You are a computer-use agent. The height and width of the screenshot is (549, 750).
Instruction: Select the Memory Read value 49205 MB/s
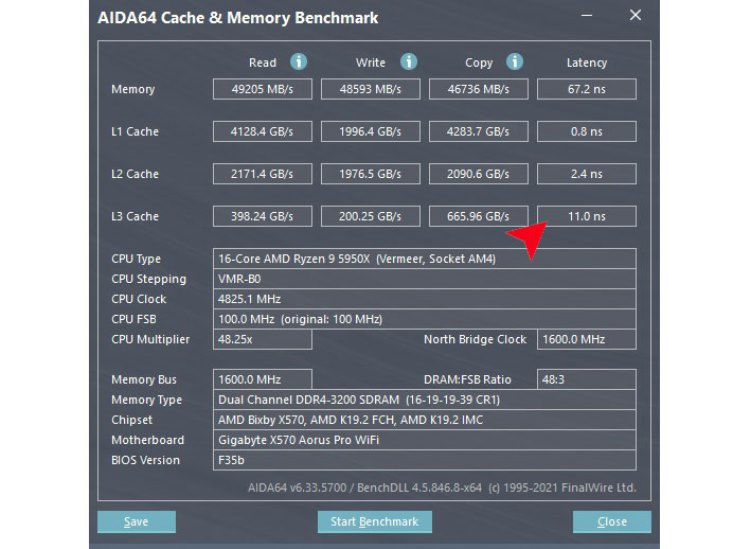coord(262,89)
